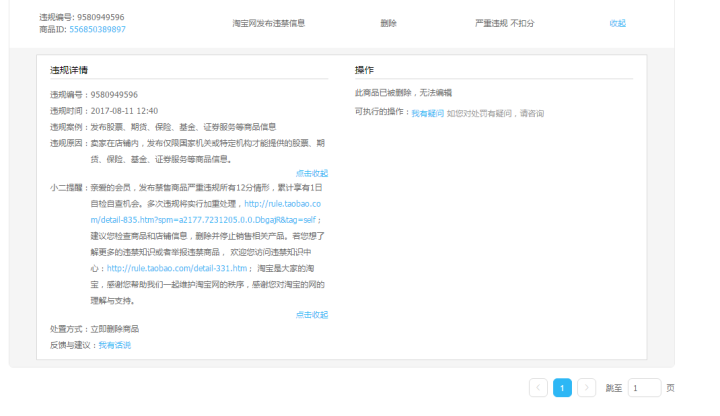
Task: Collapse 违规原因 text with 点击收起
Action: 311,173
